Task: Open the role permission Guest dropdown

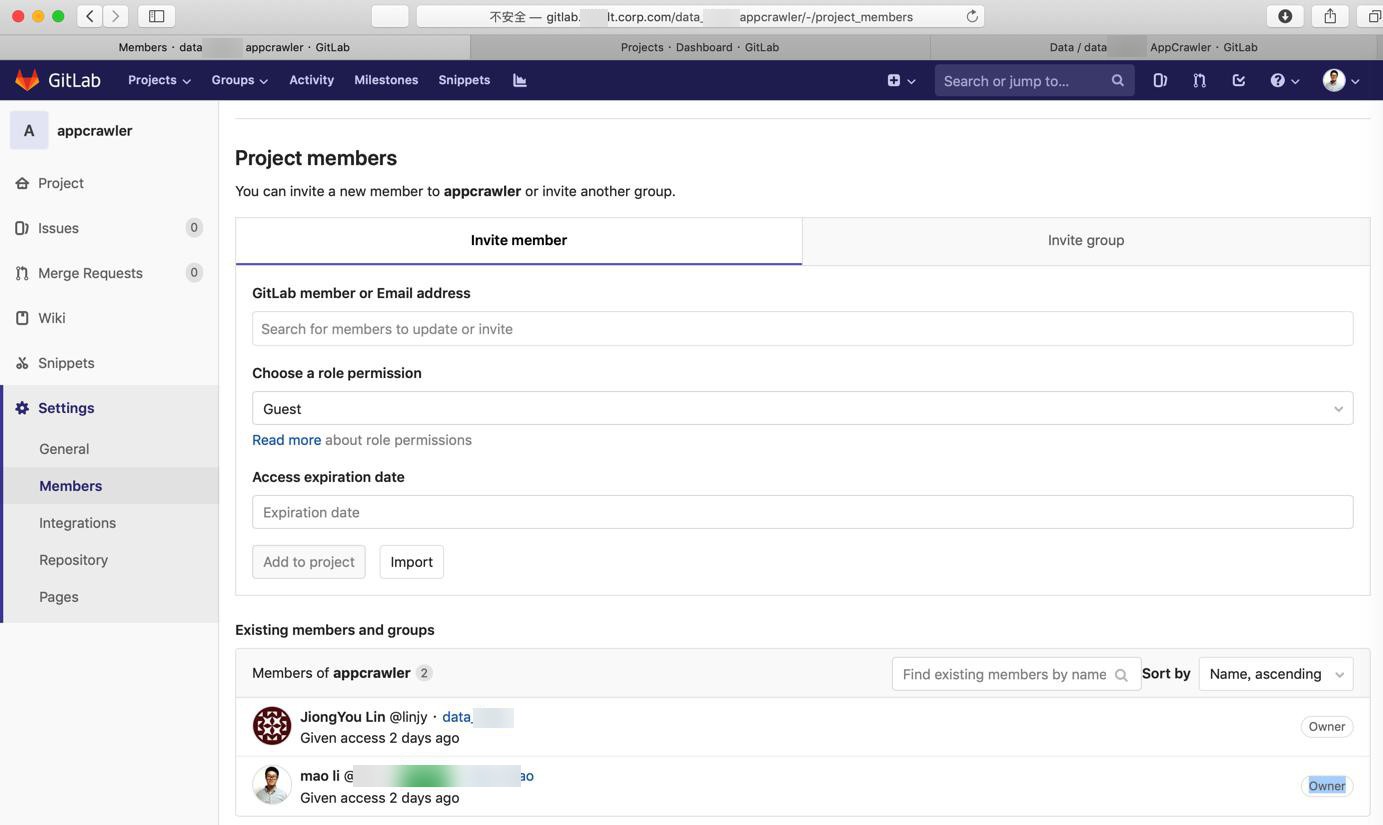Action: pyautogui.click(x=803, y=408)
